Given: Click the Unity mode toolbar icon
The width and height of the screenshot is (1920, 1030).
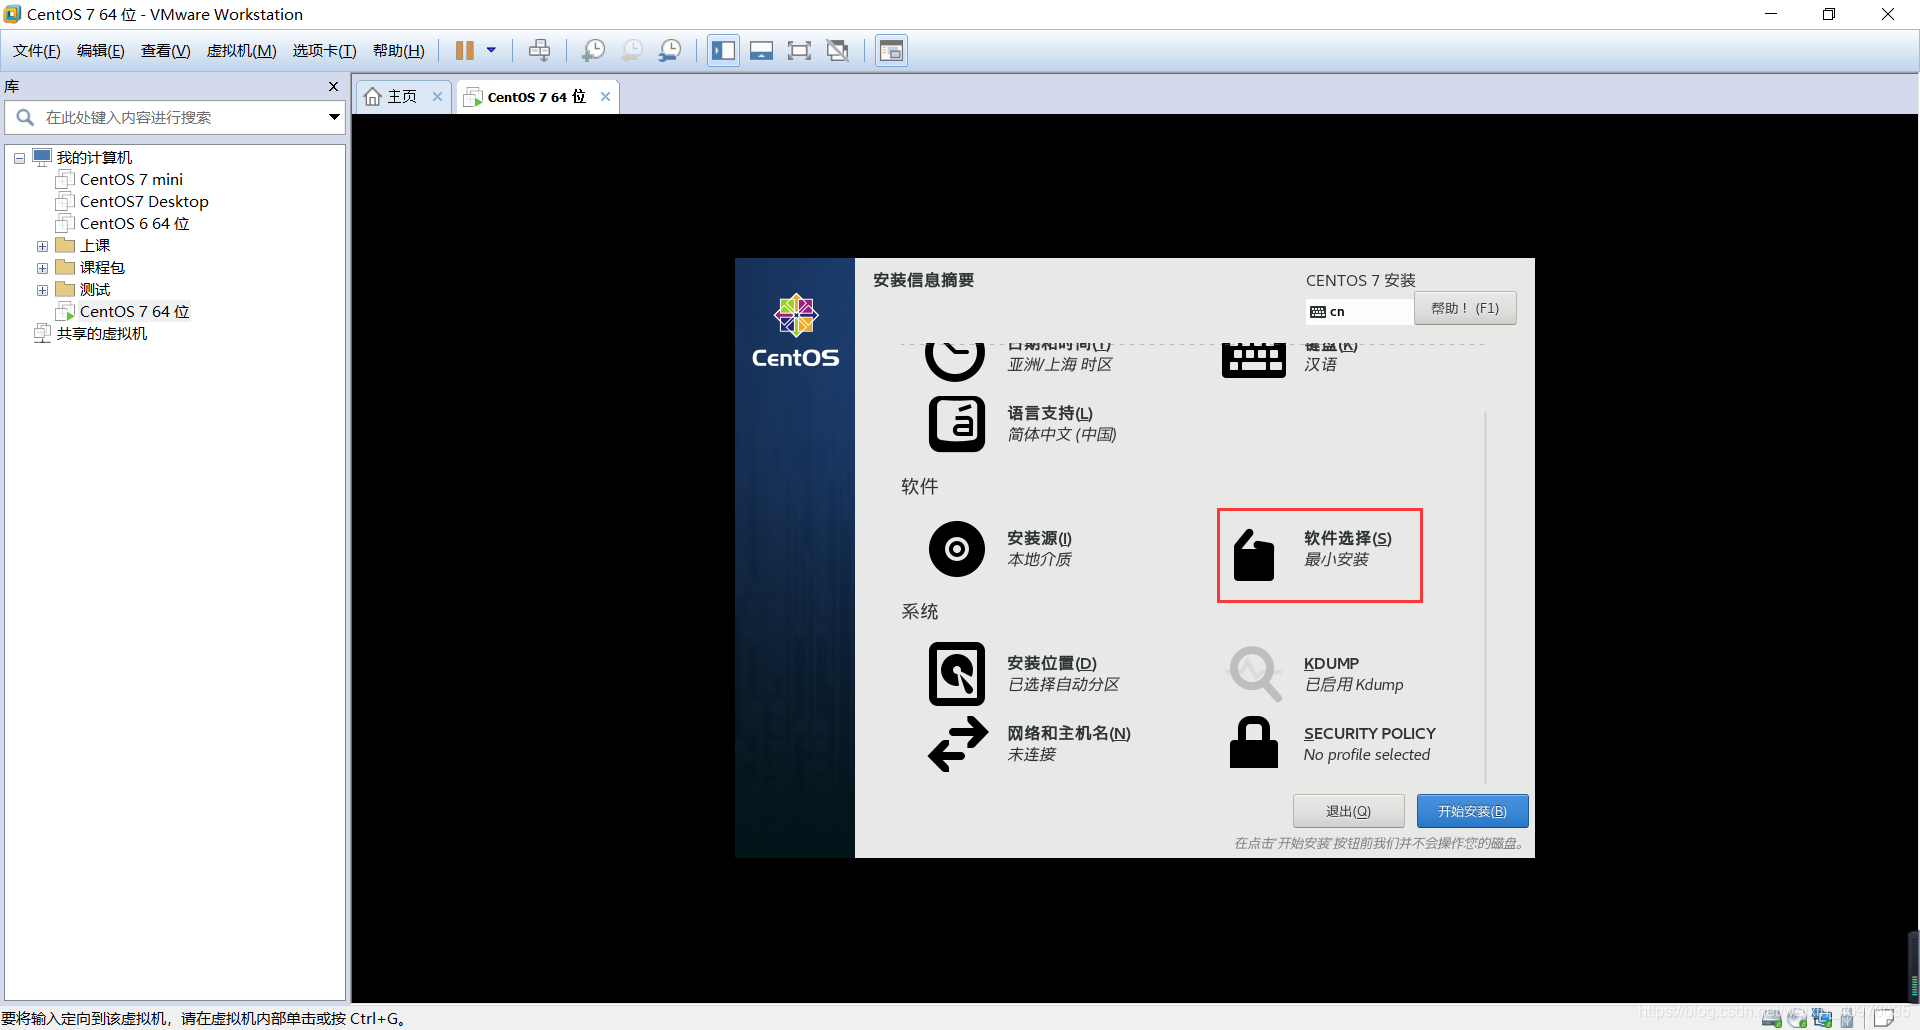Looking at the screenshot, I should pos(837,50).
